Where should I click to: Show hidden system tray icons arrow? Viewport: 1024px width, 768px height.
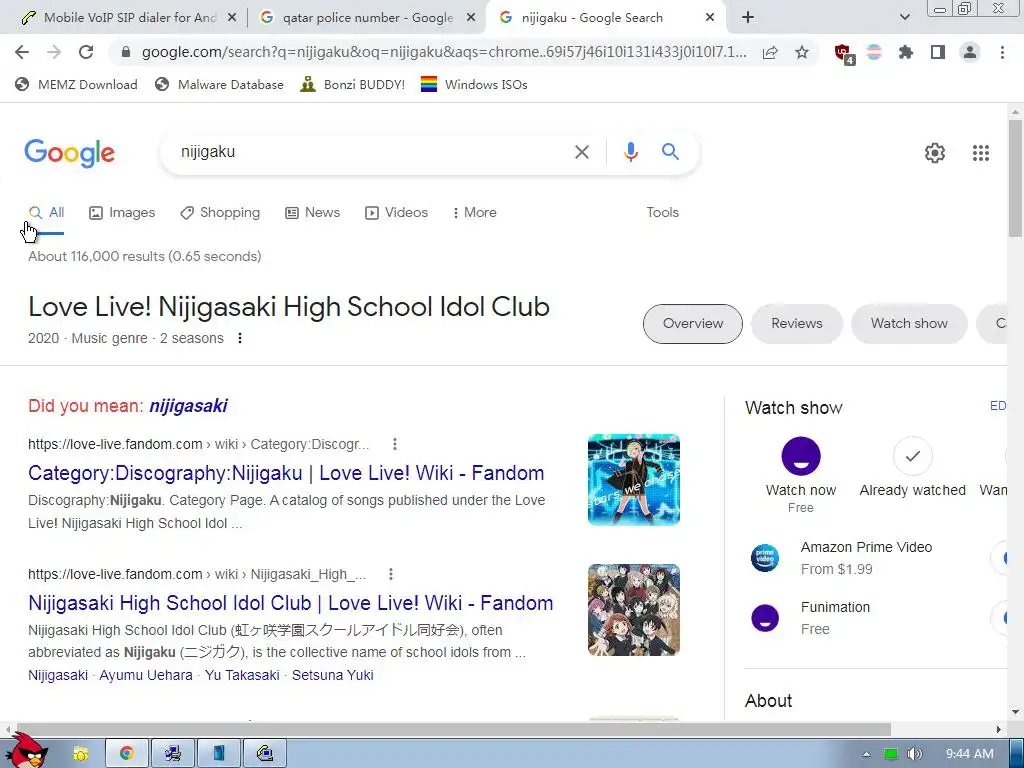click(x=866, y=754)
